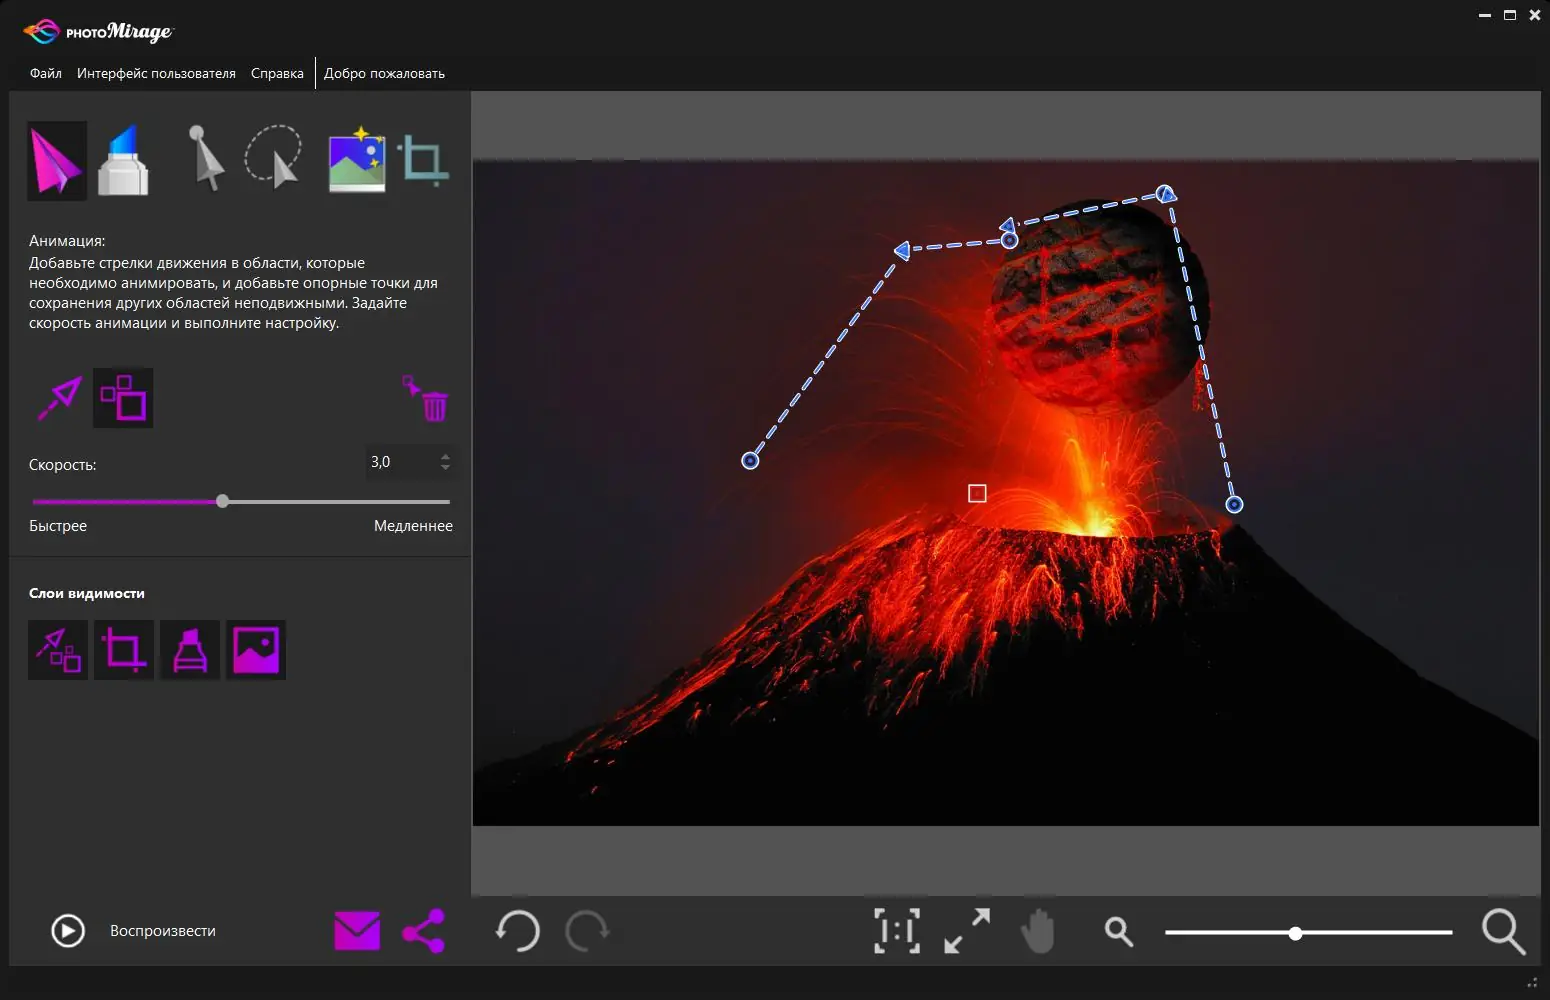Screen dimensions: 1550x1000
Task: Click the circular Play button
Action: coord(68,931)
